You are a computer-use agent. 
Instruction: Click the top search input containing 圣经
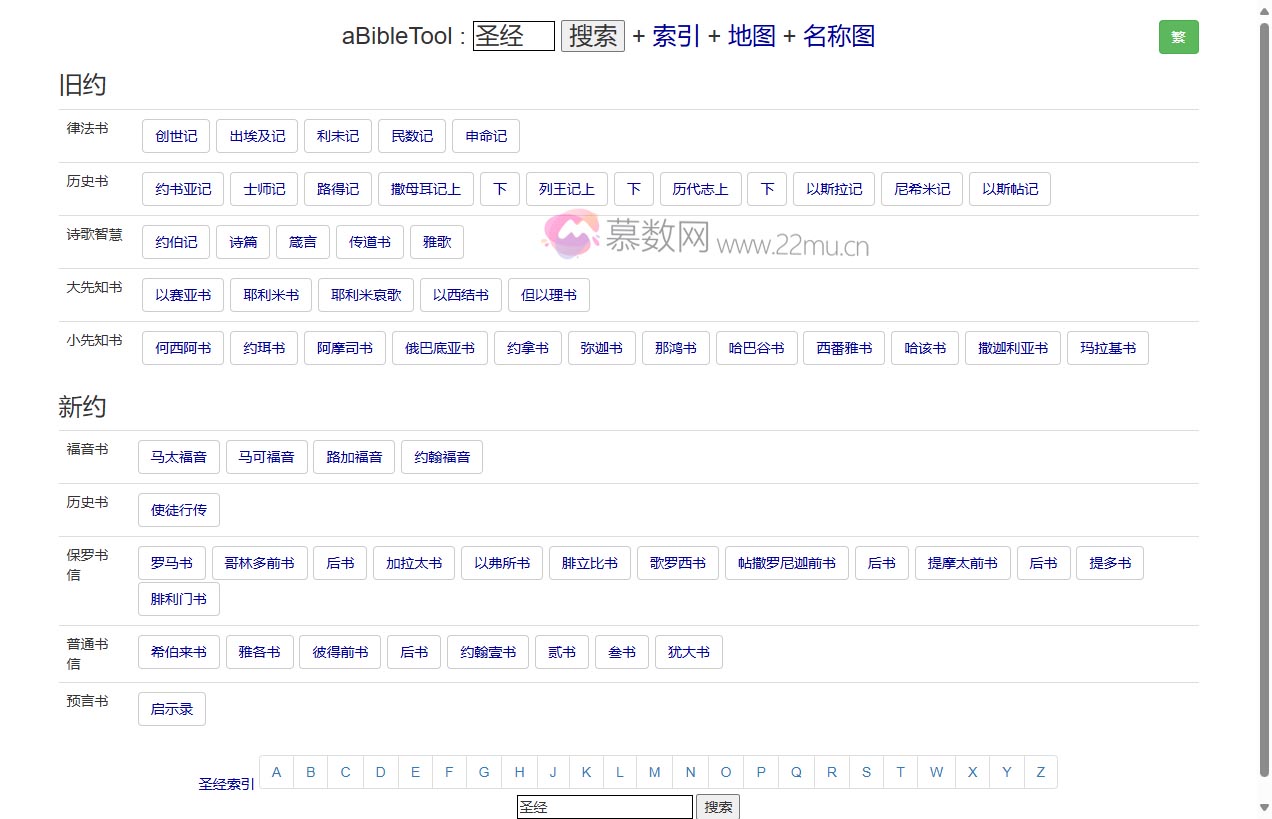513,35
